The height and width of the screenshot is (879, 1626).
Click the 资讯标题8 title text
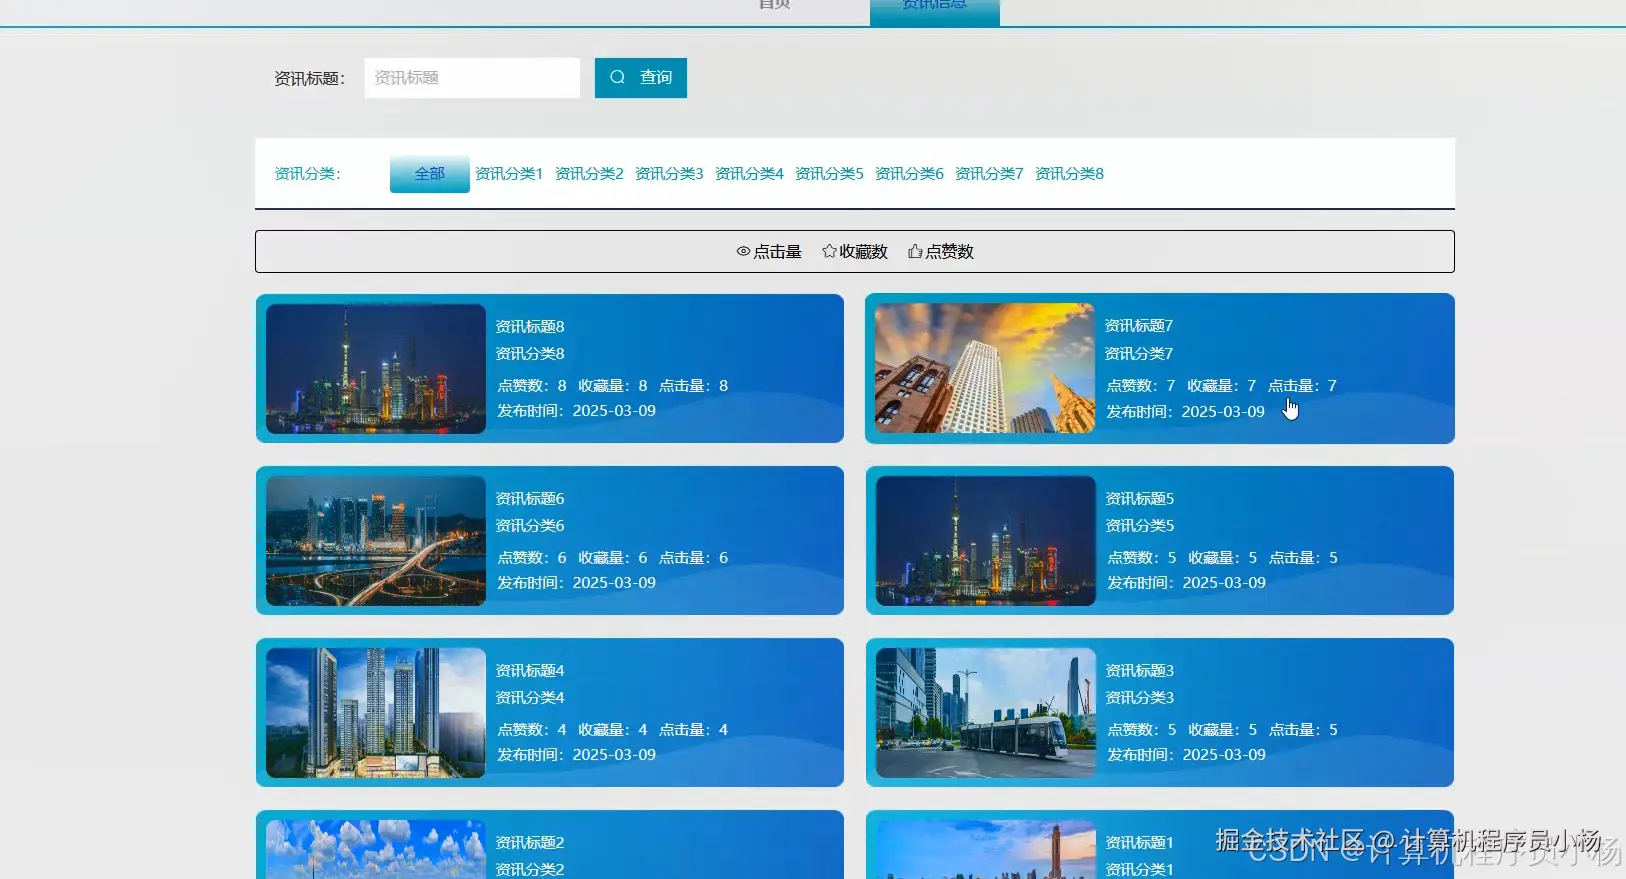[x=530, y=327]
